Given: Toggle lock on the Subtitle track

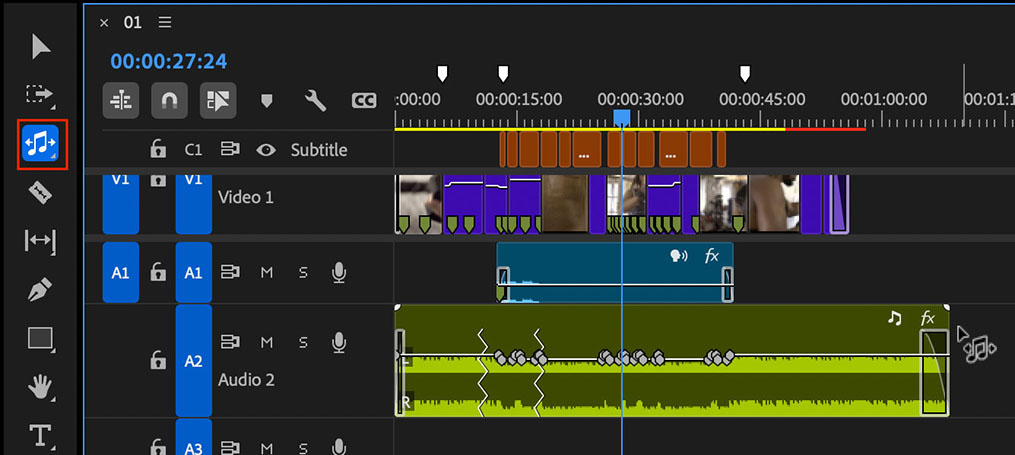Looking at the screenshot, I should pyautogui.click(x=157, y=150).
